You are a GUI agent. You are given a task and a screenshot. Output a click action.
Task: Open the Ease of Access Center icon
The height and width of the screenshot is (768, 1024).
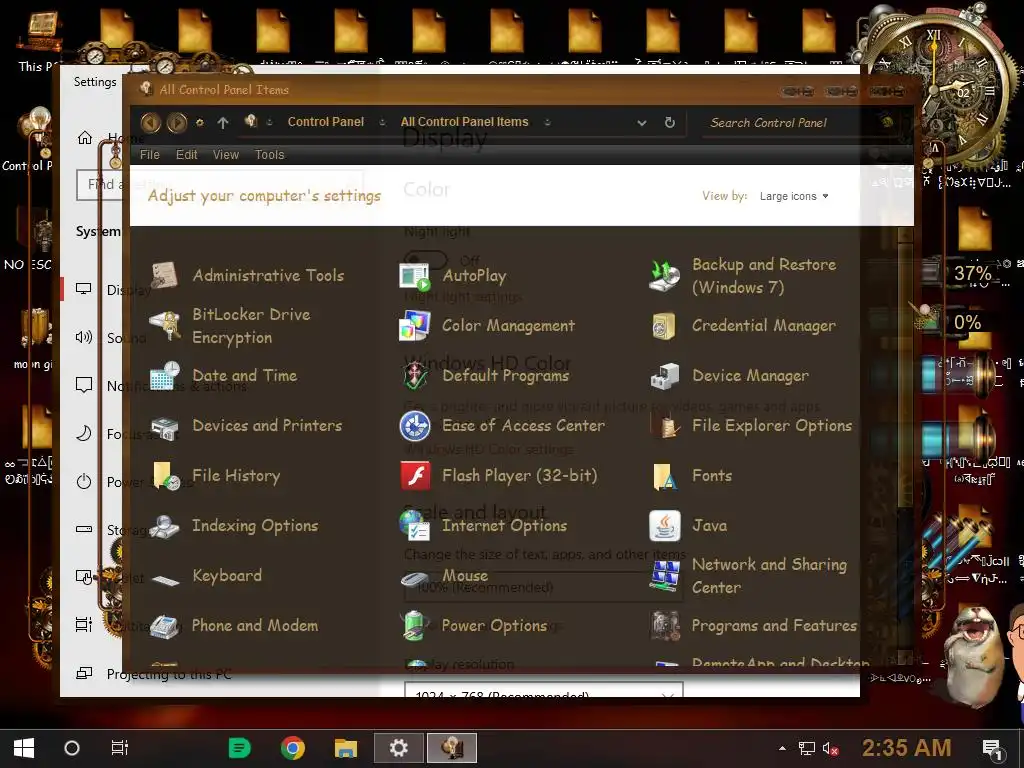point(415,426)
